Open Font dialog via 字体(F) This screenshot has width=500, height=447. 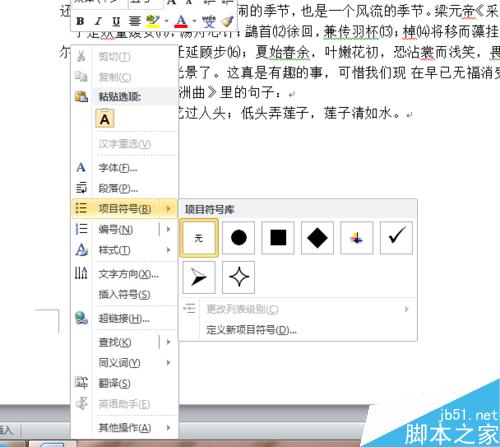point(118,168)
